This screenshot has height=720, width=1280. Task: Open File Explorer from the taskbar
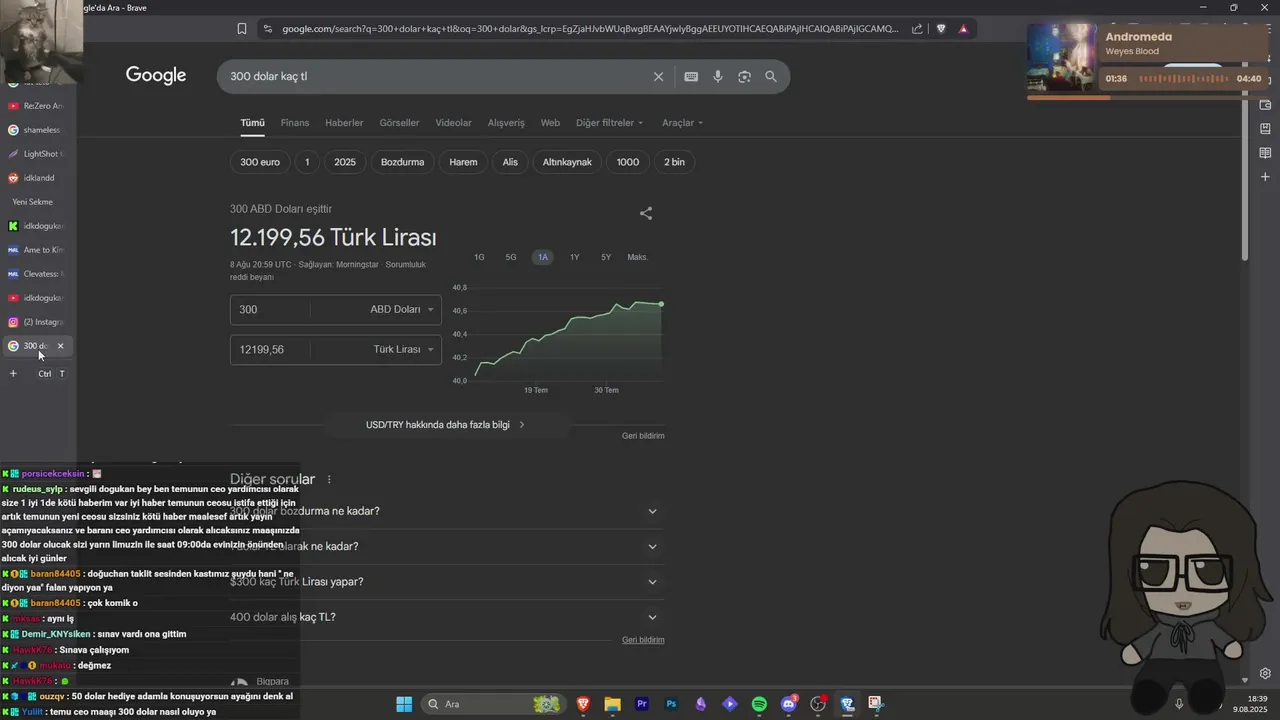click(x=613, y=704)
